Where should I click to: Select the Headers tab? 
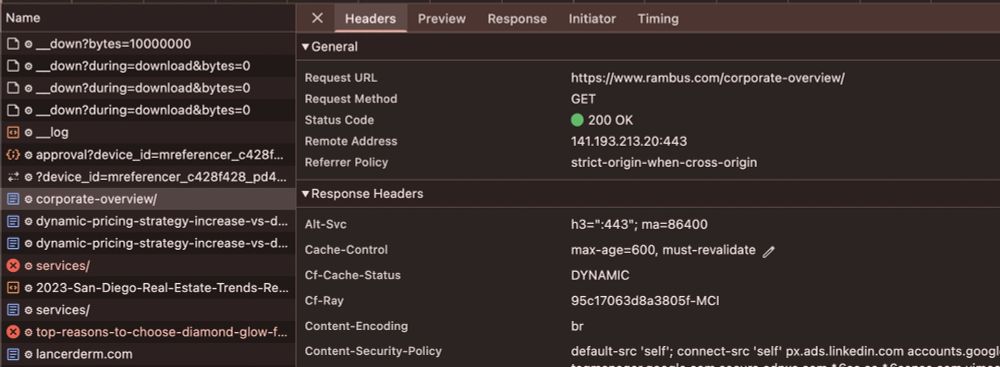click(371, 19)
